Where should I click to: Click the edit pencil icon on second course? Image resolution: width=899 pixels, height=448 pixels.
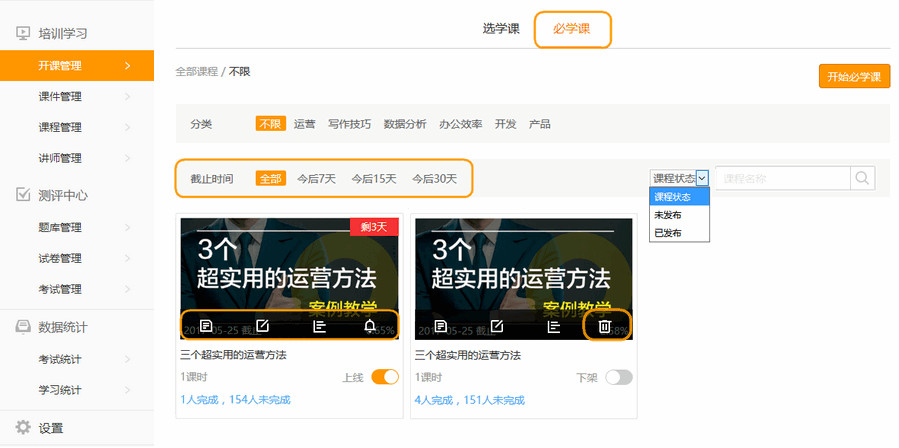click(496, 326)
